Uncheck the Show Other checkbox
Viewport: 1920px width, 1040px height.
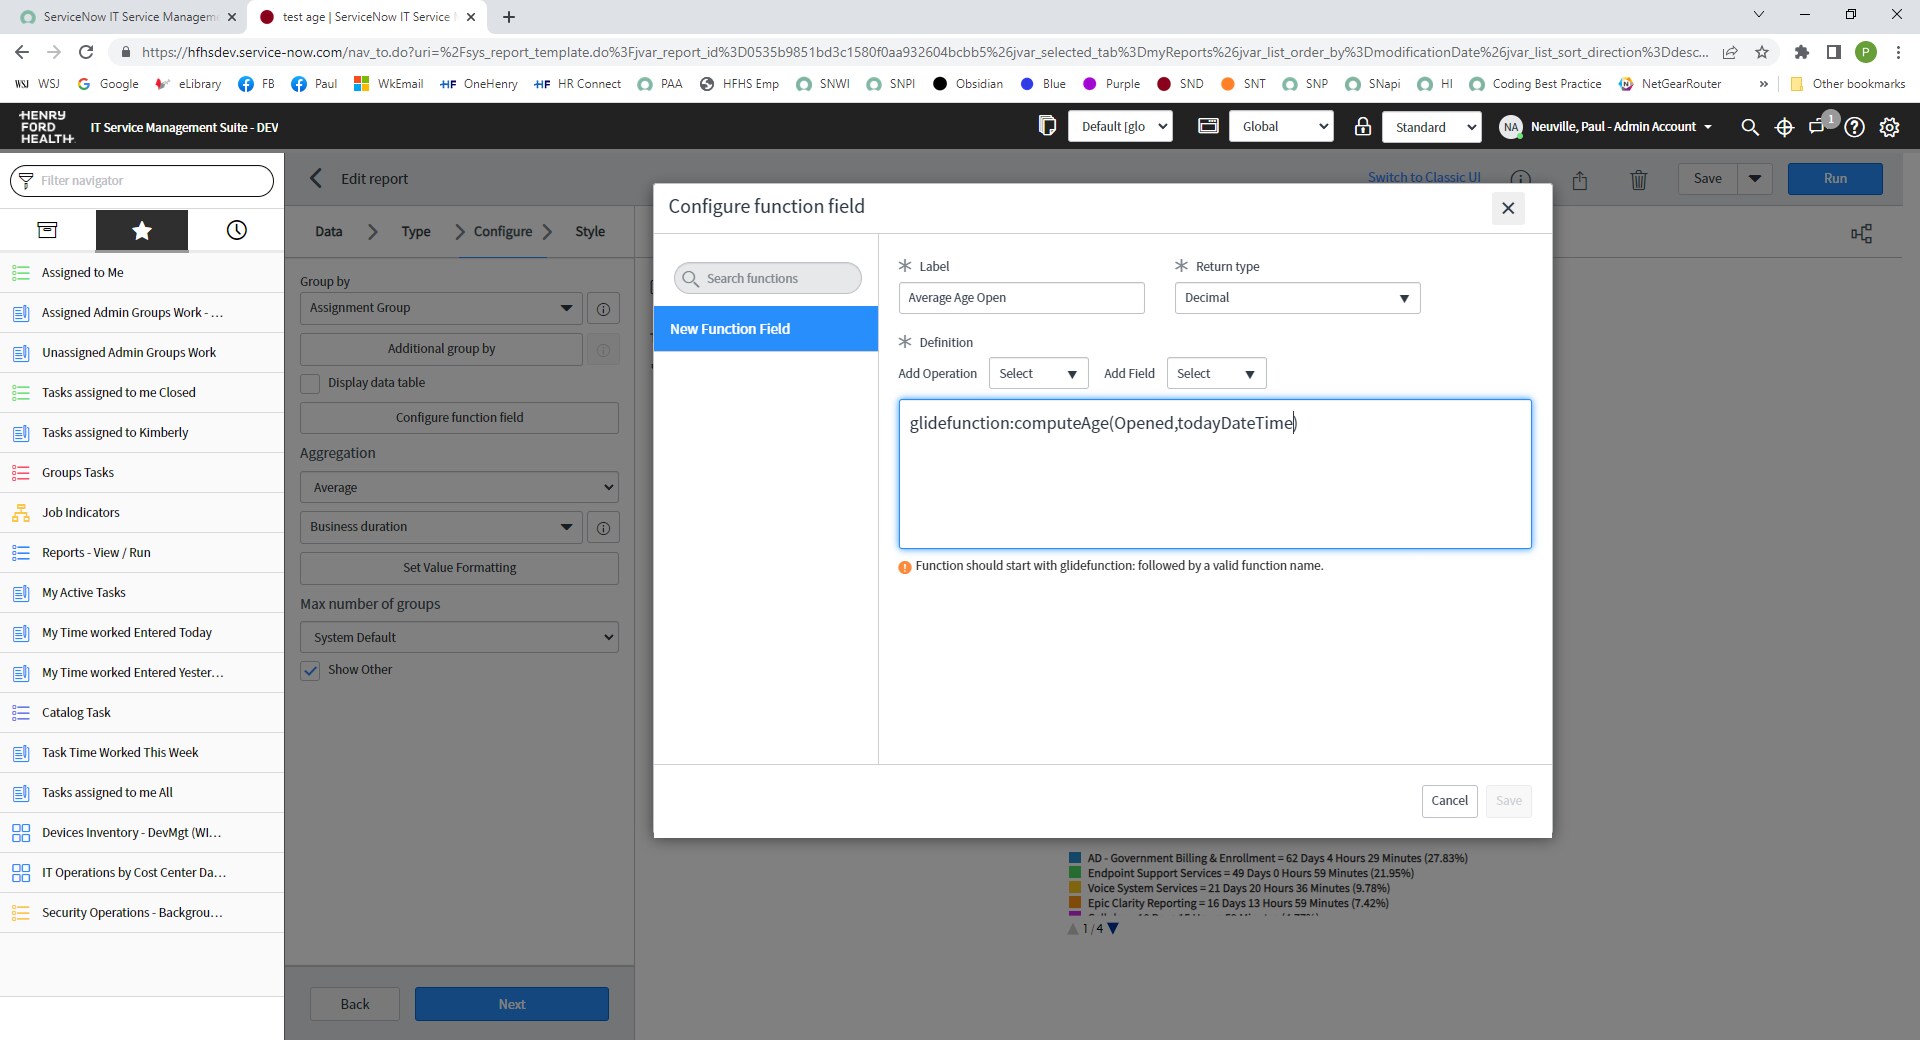(x=311, y=671)
